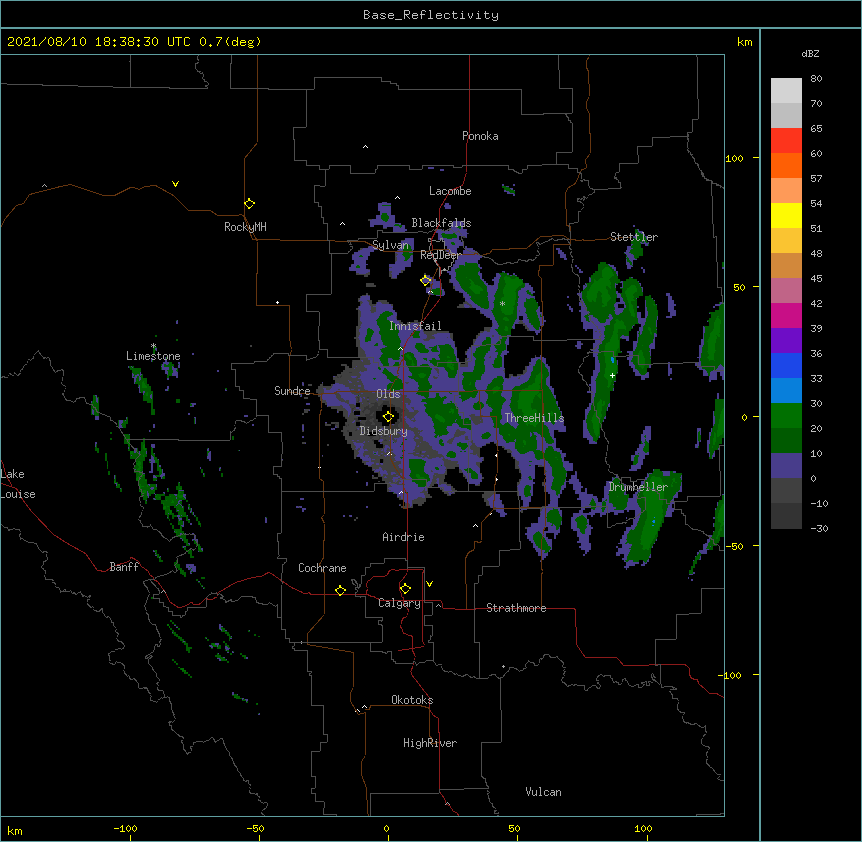Click the 80 value on the dBZ legend
862x842 pixels.
[x=816, y=79]
